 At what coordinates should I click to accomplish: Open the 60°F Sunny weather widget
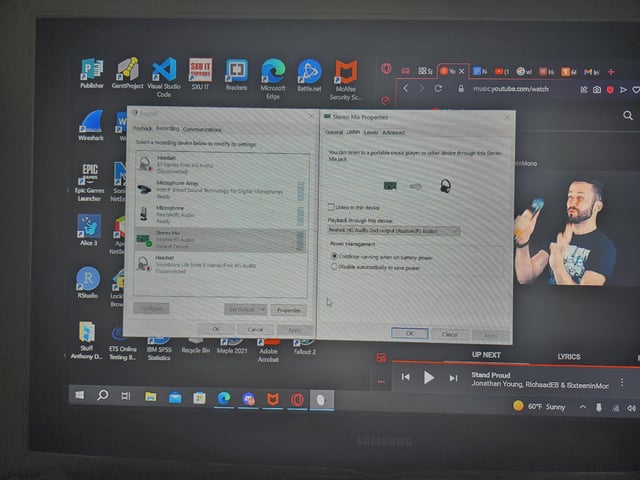coord(539,406)
